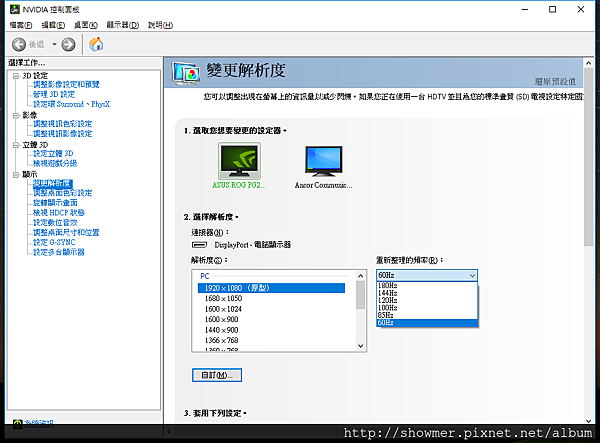Open 設定數位音效 in tree
600x443 pixels.
55,223
